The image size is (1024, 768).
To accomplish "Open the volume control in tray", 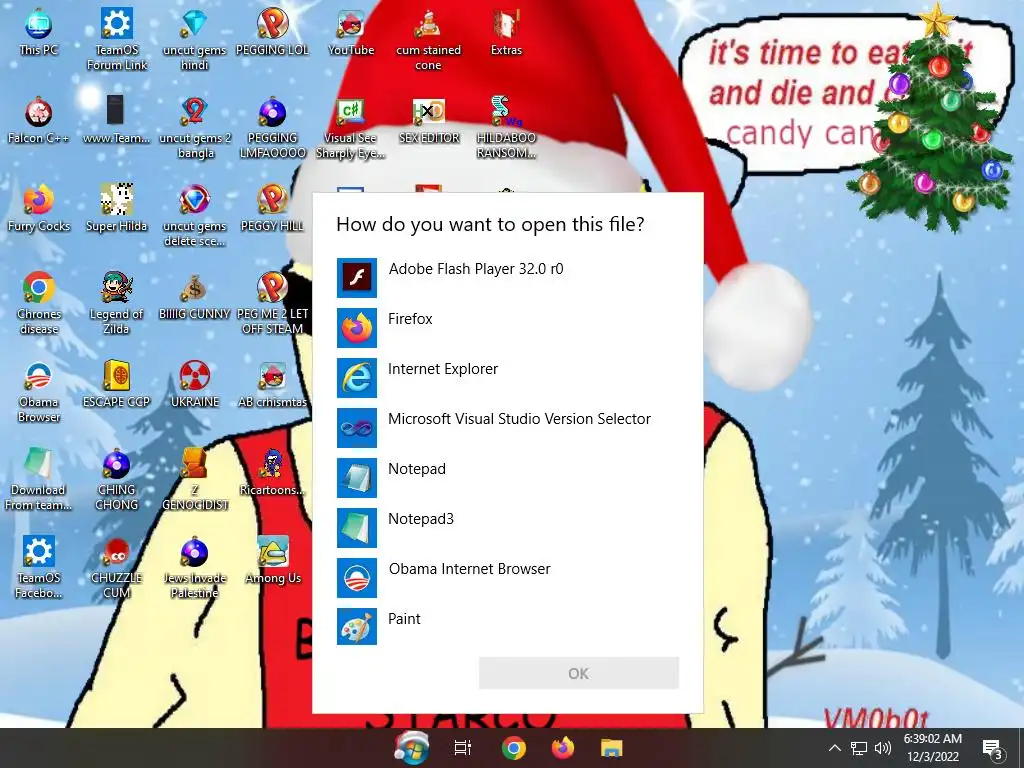I will [x=883, y=748].
